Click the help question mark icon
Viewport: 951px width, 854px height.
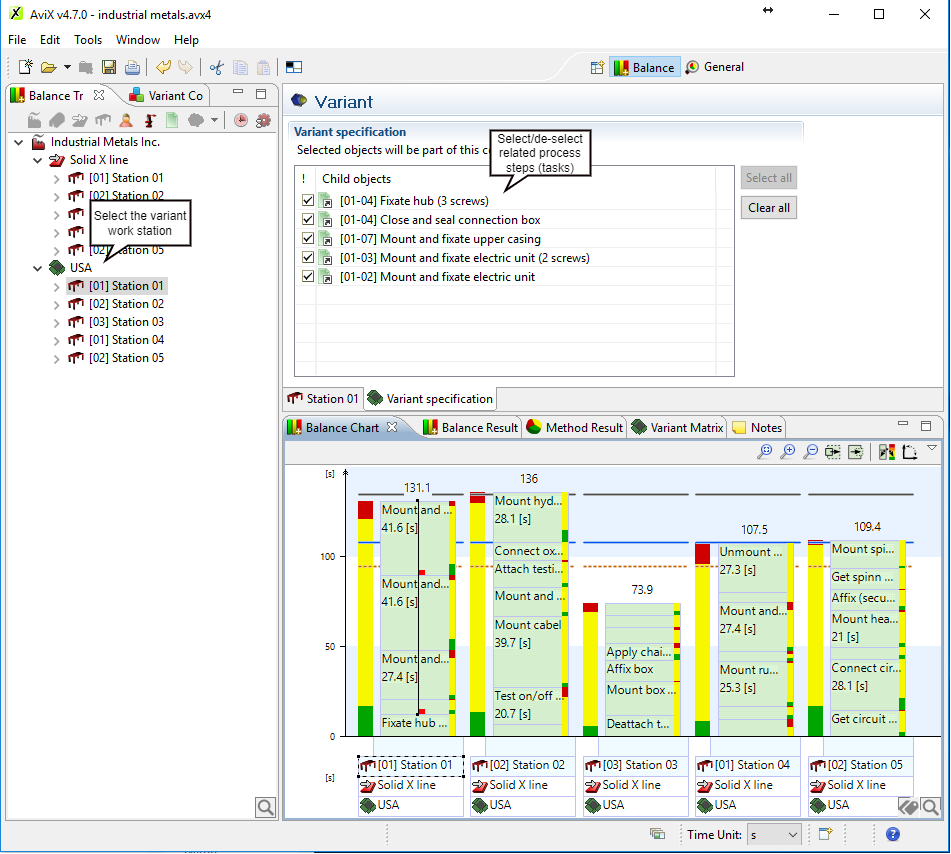tap(893, 834)
